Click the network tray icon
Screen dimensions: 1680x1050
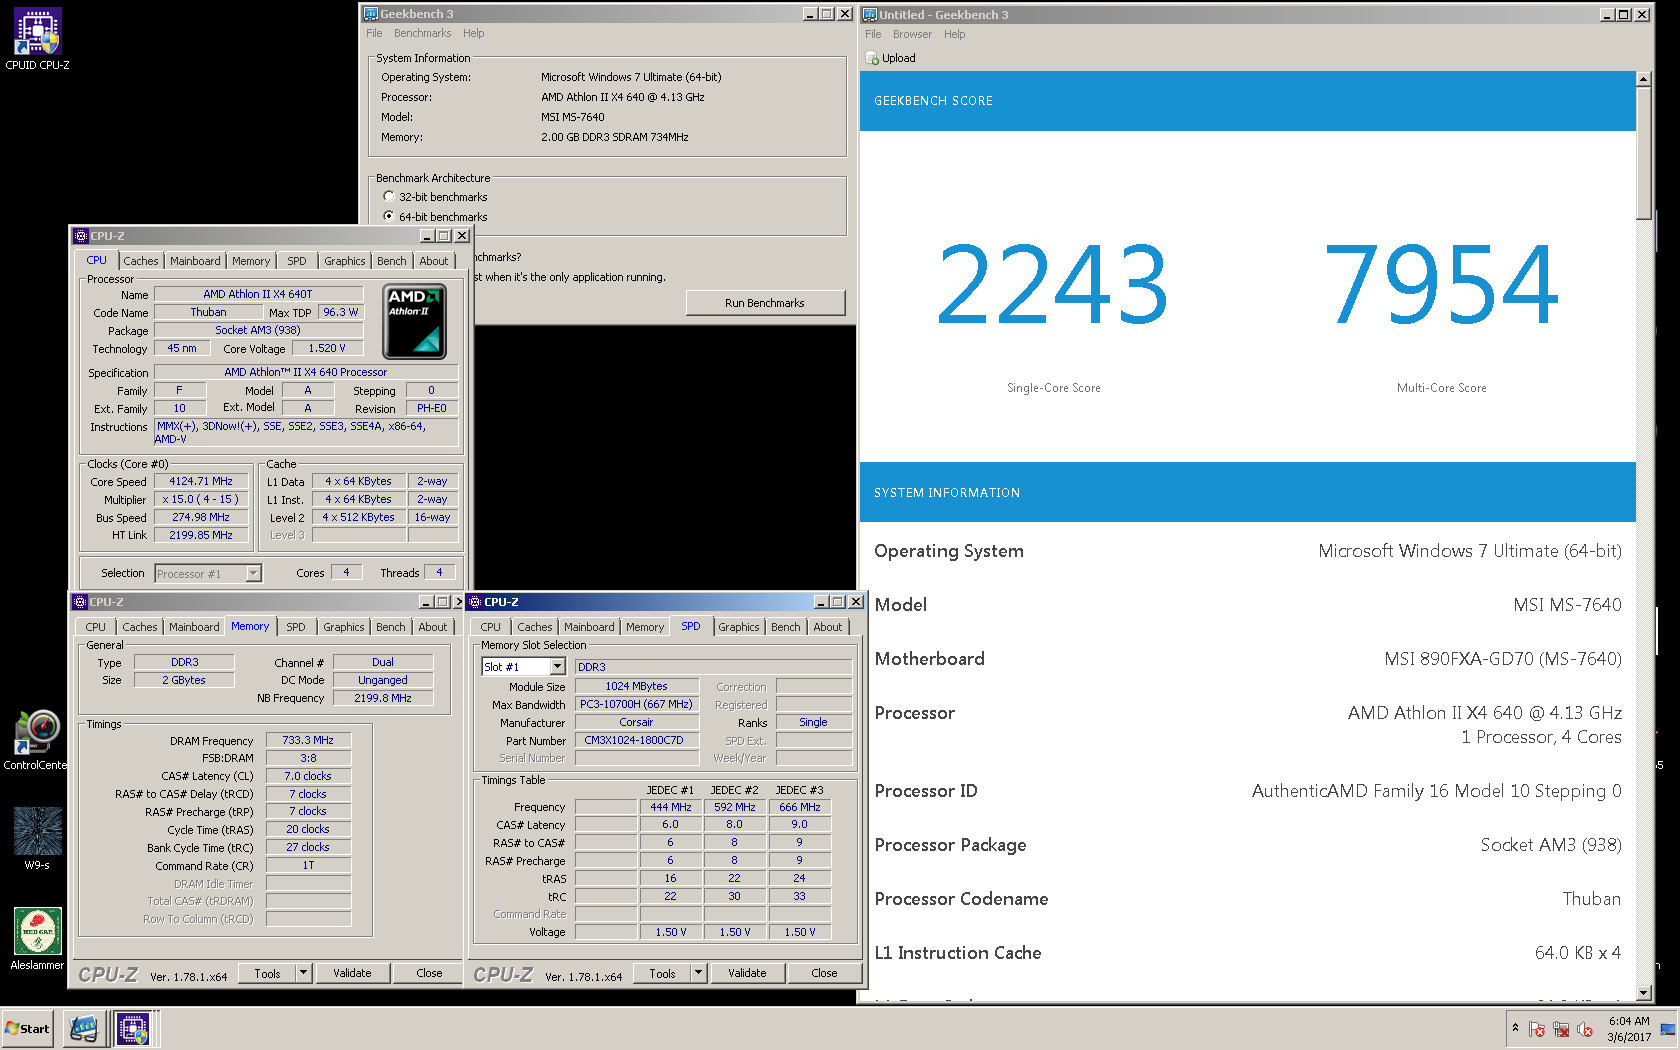(1561, 1029)
